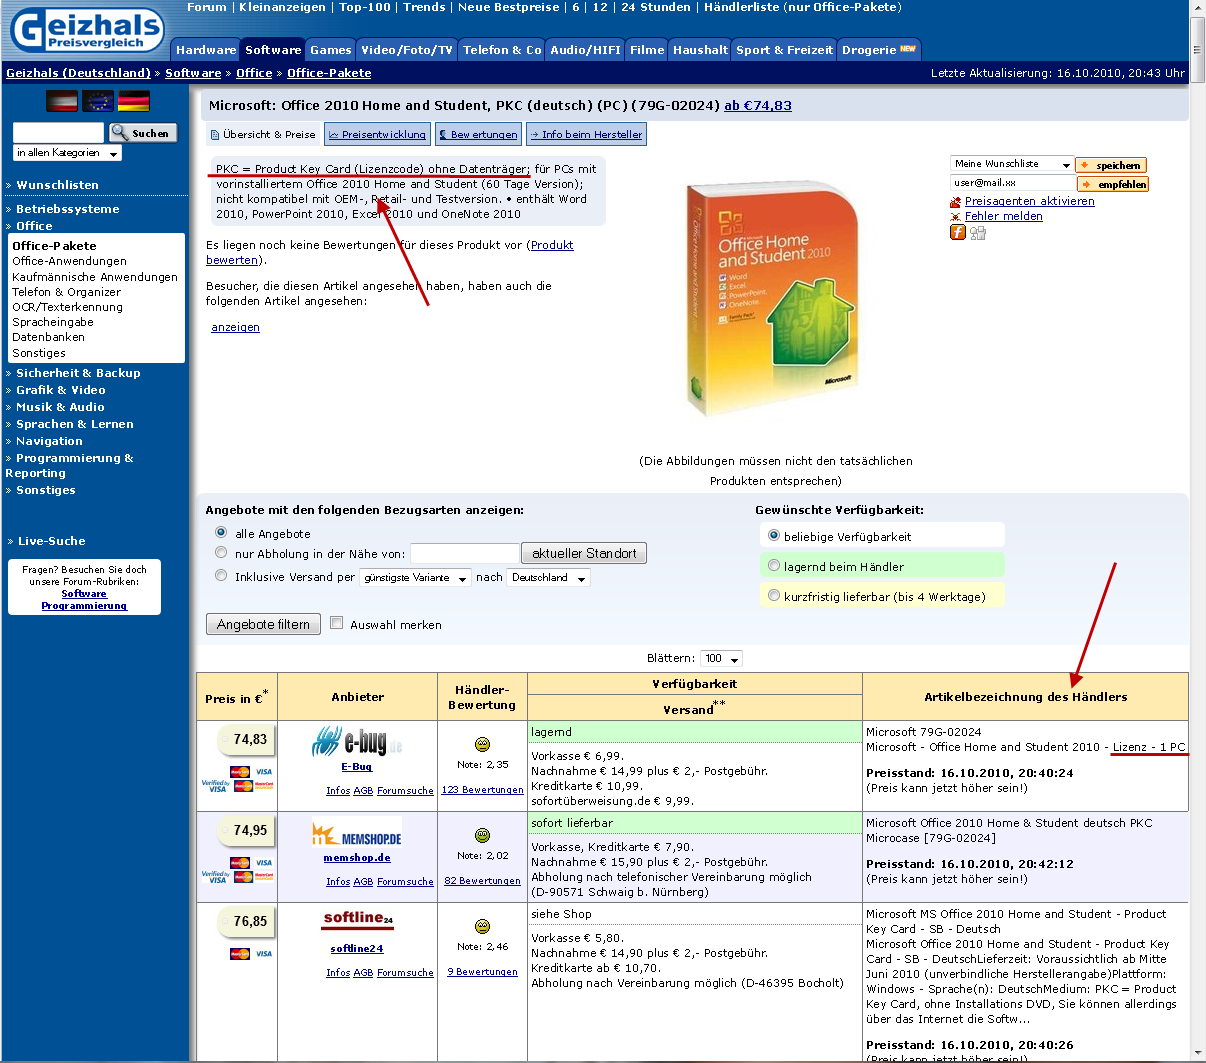
Task: Expand the Sicherheit & Backup category
Action: point(78,373)
